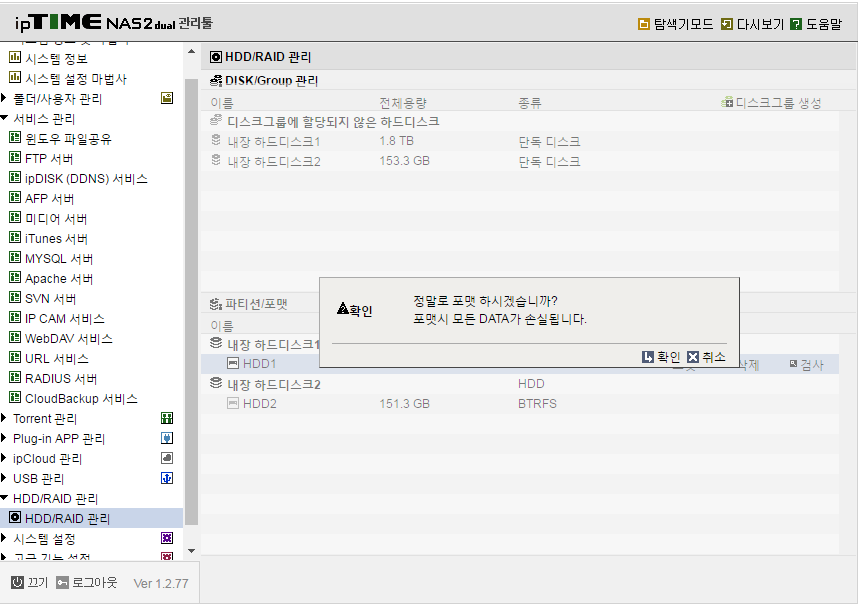The width and height of the screenshot is (861, 604).
Task: Click Torrent 관리 folder icon
Action: point(167,418)
